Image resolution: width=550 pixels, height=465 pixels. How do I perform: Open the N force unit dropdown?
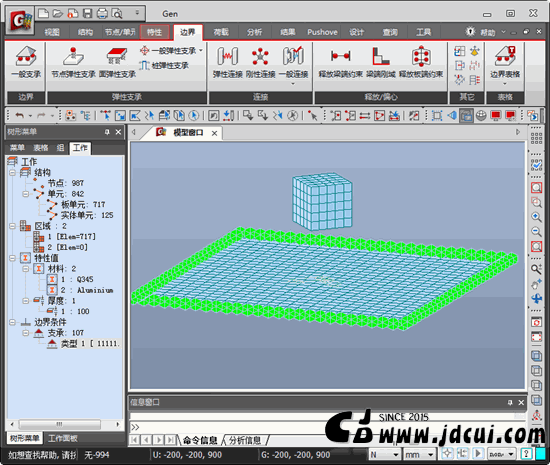385,454
